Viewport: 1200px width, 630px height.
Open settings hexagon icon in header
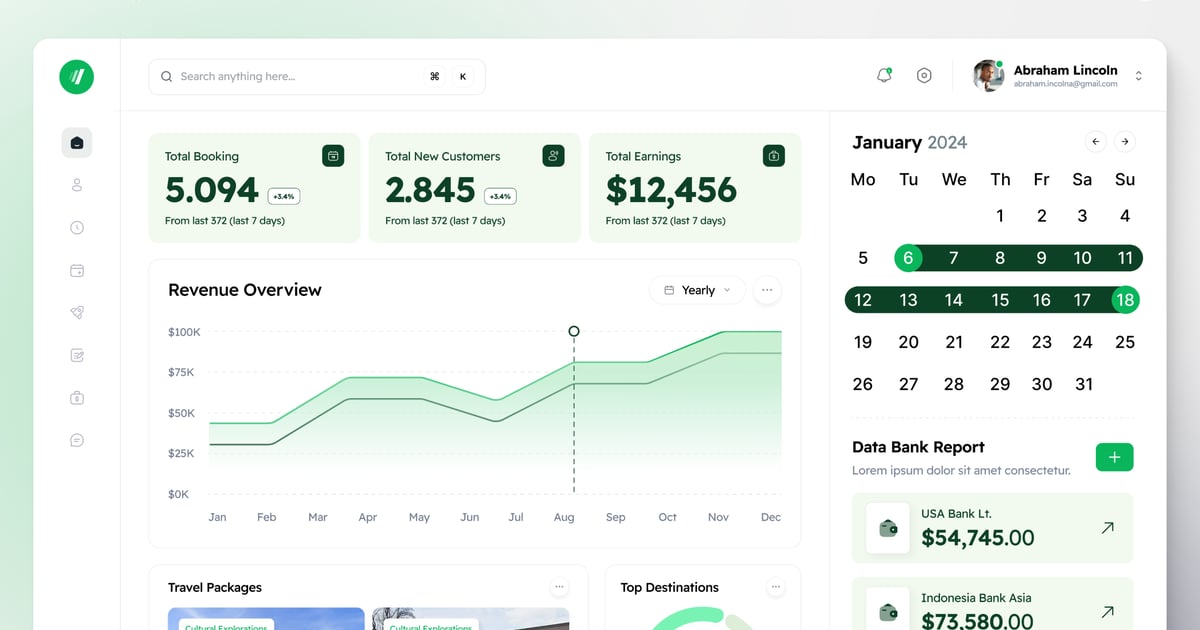(924, 75)
